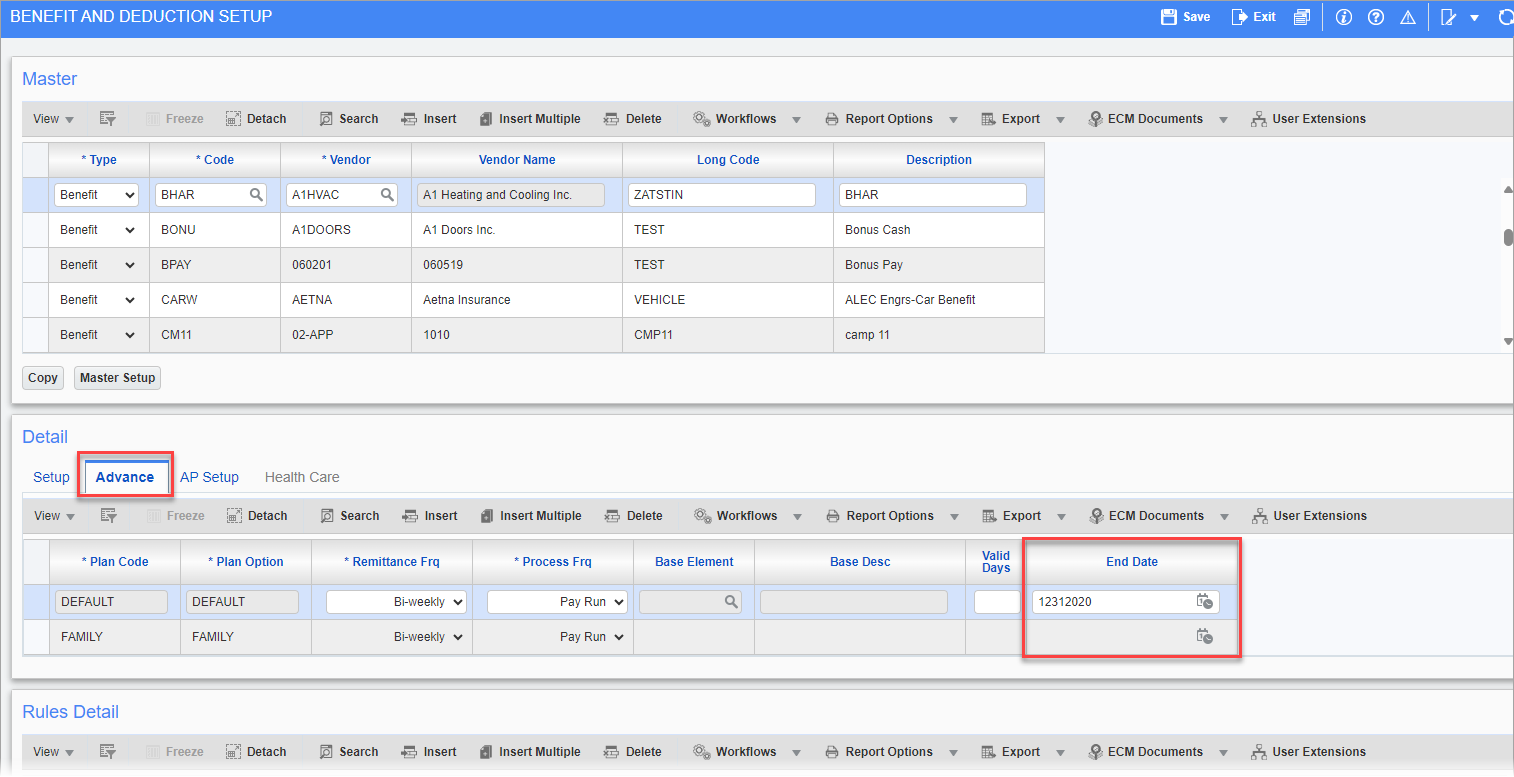This screenshot has width=1514, height=777.
Task: Click Detach in the Detail toolbar
Action: tap(257, 516)
